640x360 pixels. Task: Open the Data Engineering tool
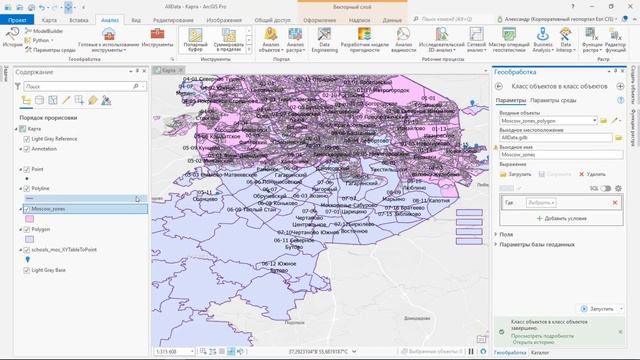pyautogui.click(x=324, y=40)
